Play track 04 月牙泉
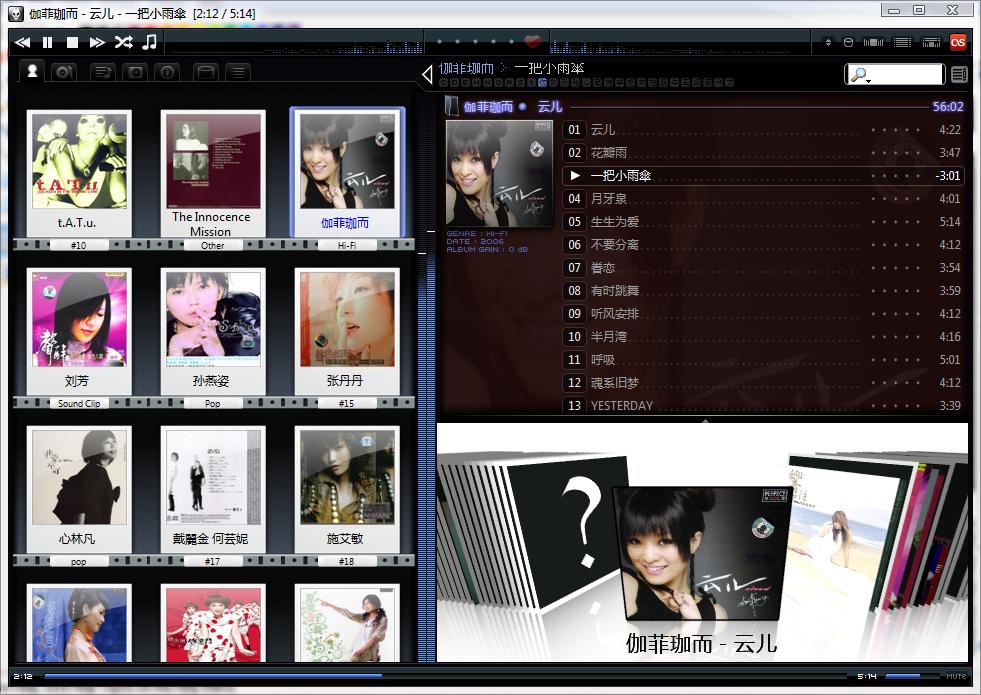981x695 pixels. coord(762,199)
